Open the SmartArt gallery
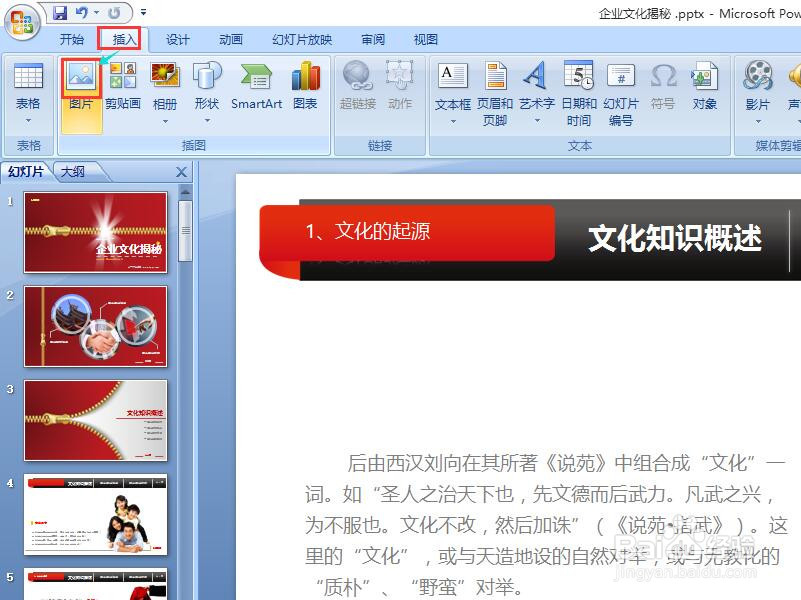The width and height of the screenshot is (801, 600). tap(256, 90)
